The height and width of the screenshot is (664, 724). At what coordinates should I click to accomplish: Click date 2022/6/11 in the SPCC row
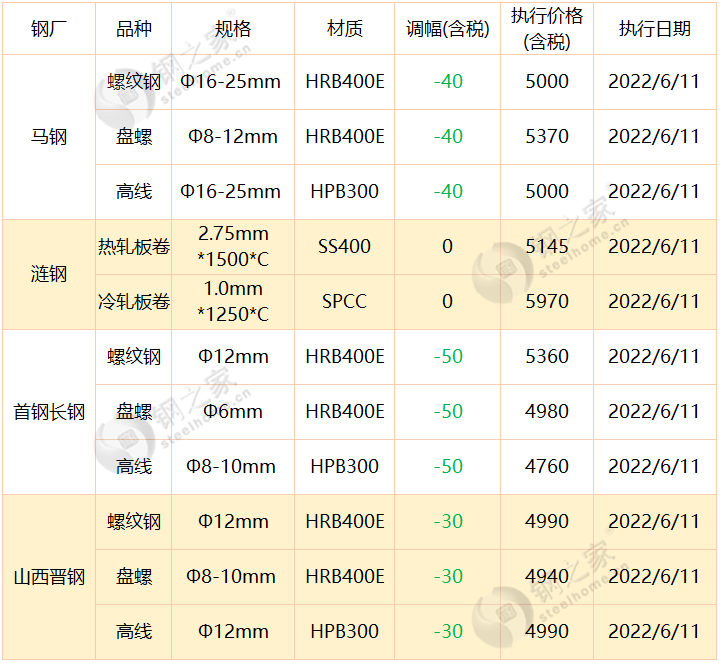click(x=655, y=302)
